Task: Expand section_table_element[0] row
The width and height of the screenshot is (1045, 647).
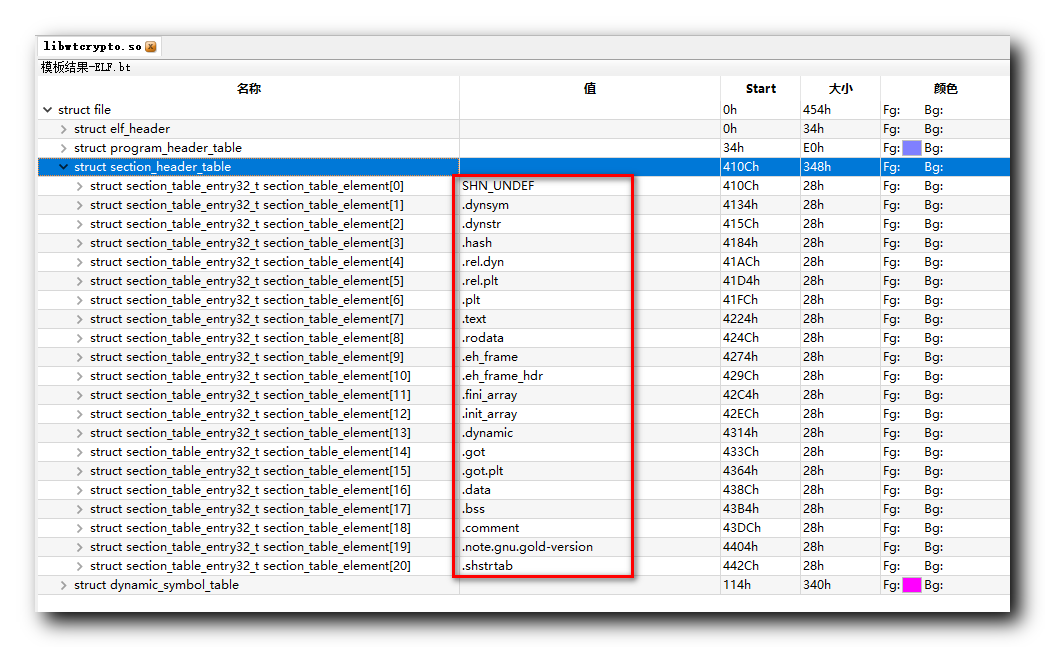Action: pyautogui.click(x=79, y=186)
